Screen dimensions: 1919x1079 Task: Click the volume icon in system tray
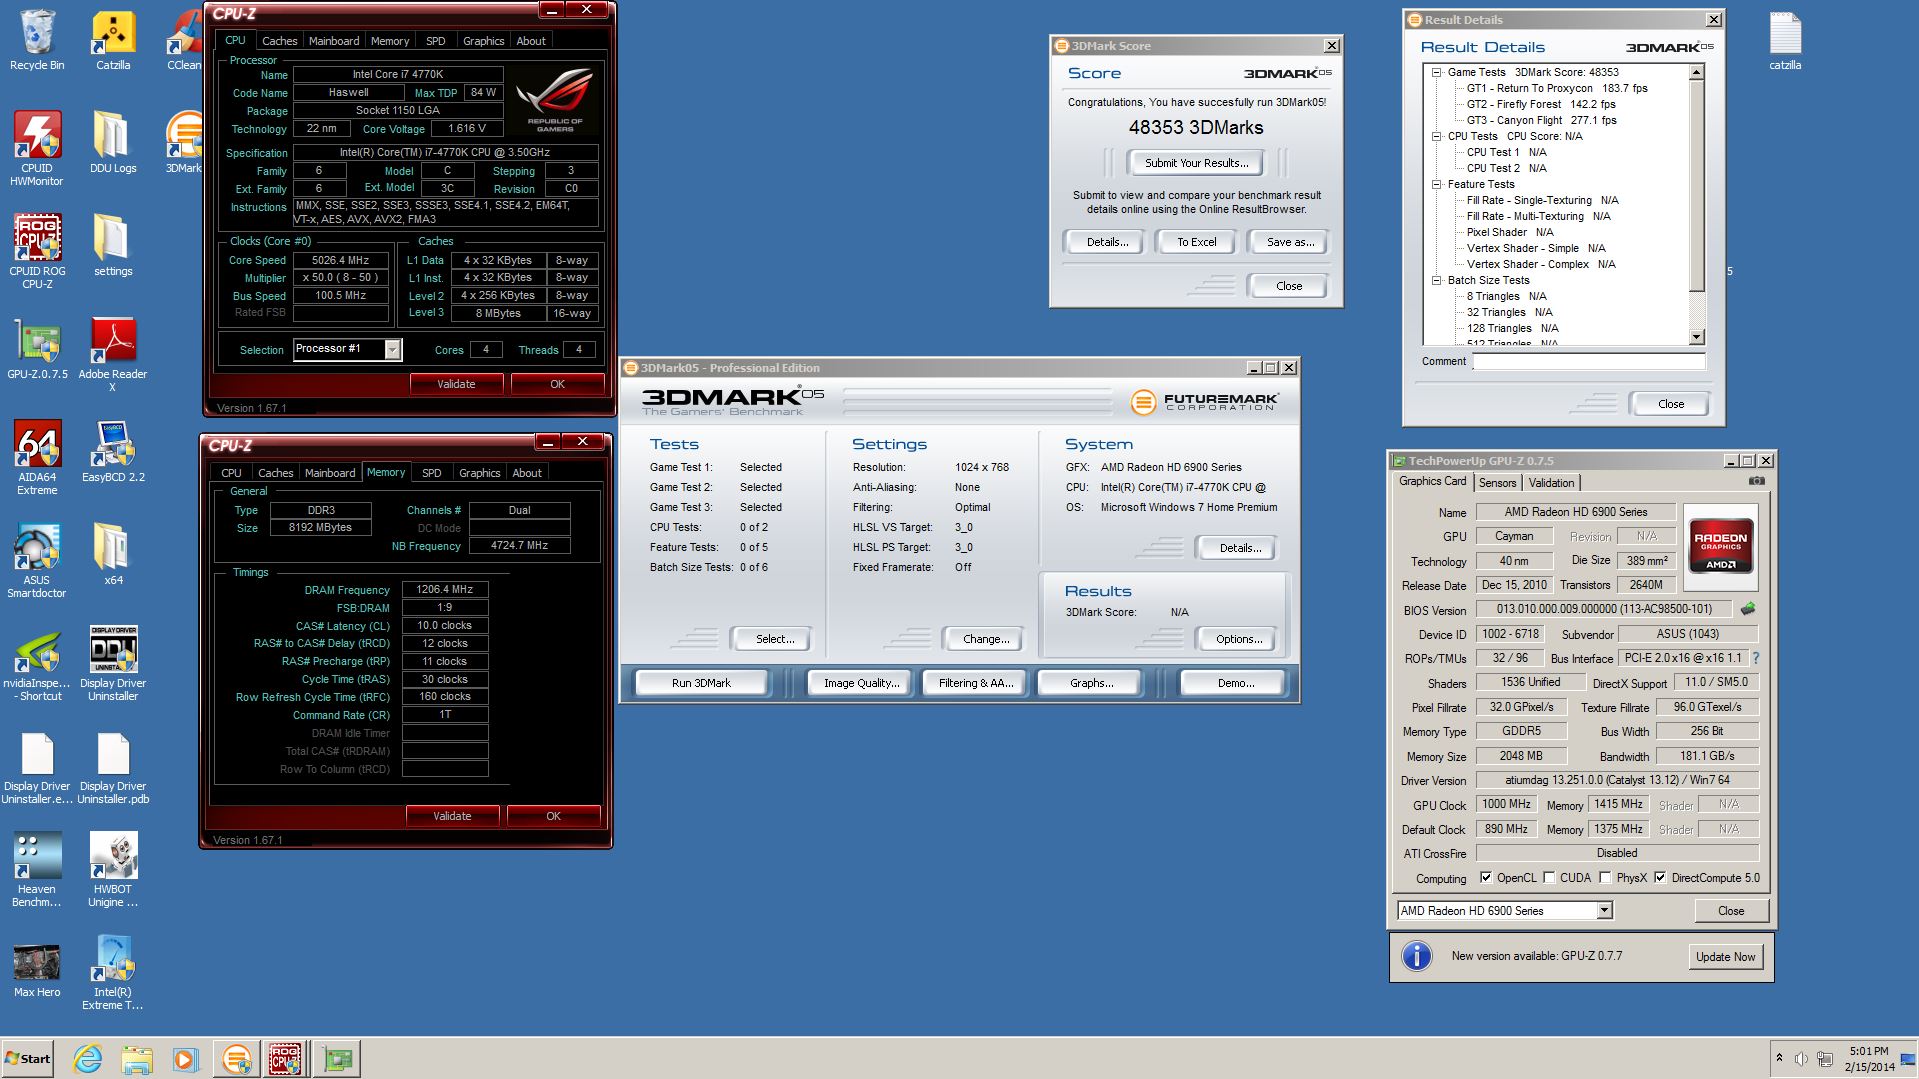click(1801, 1058)
